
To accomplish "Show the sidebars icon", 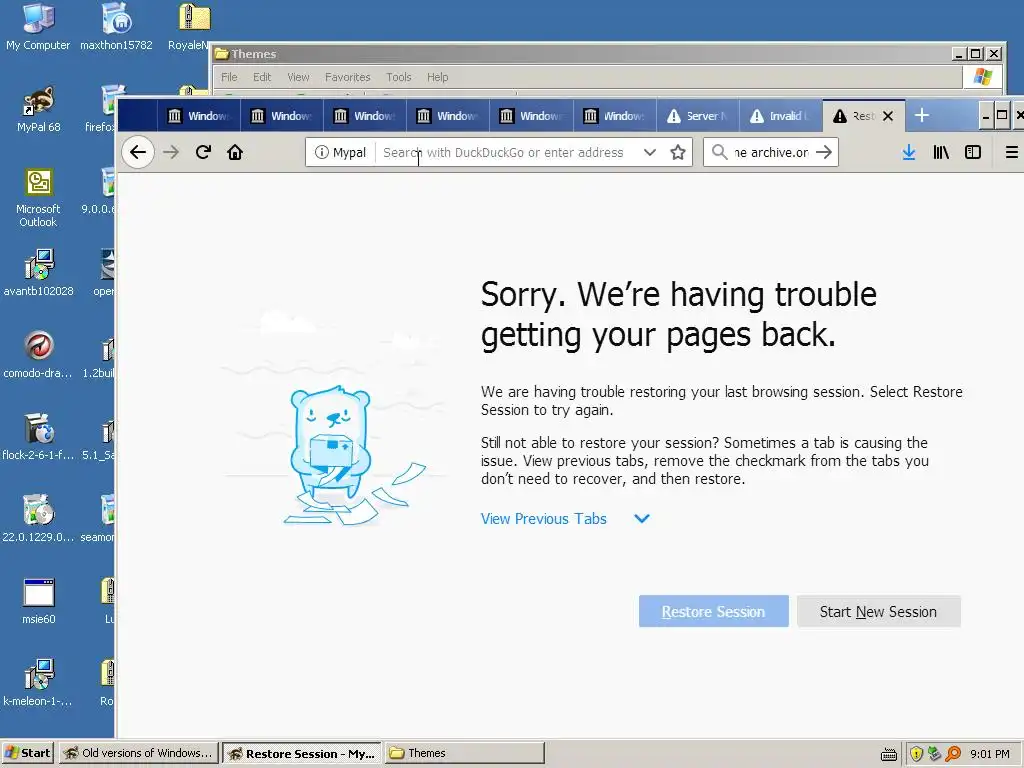I will point(973,152).
